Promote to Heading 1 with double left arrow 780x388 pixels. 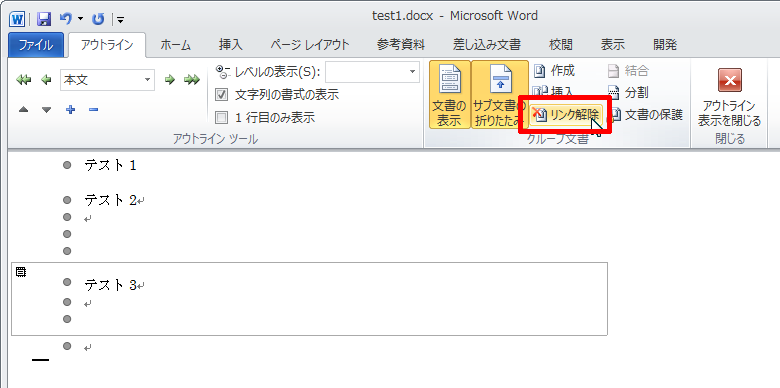tap(23, 80)
